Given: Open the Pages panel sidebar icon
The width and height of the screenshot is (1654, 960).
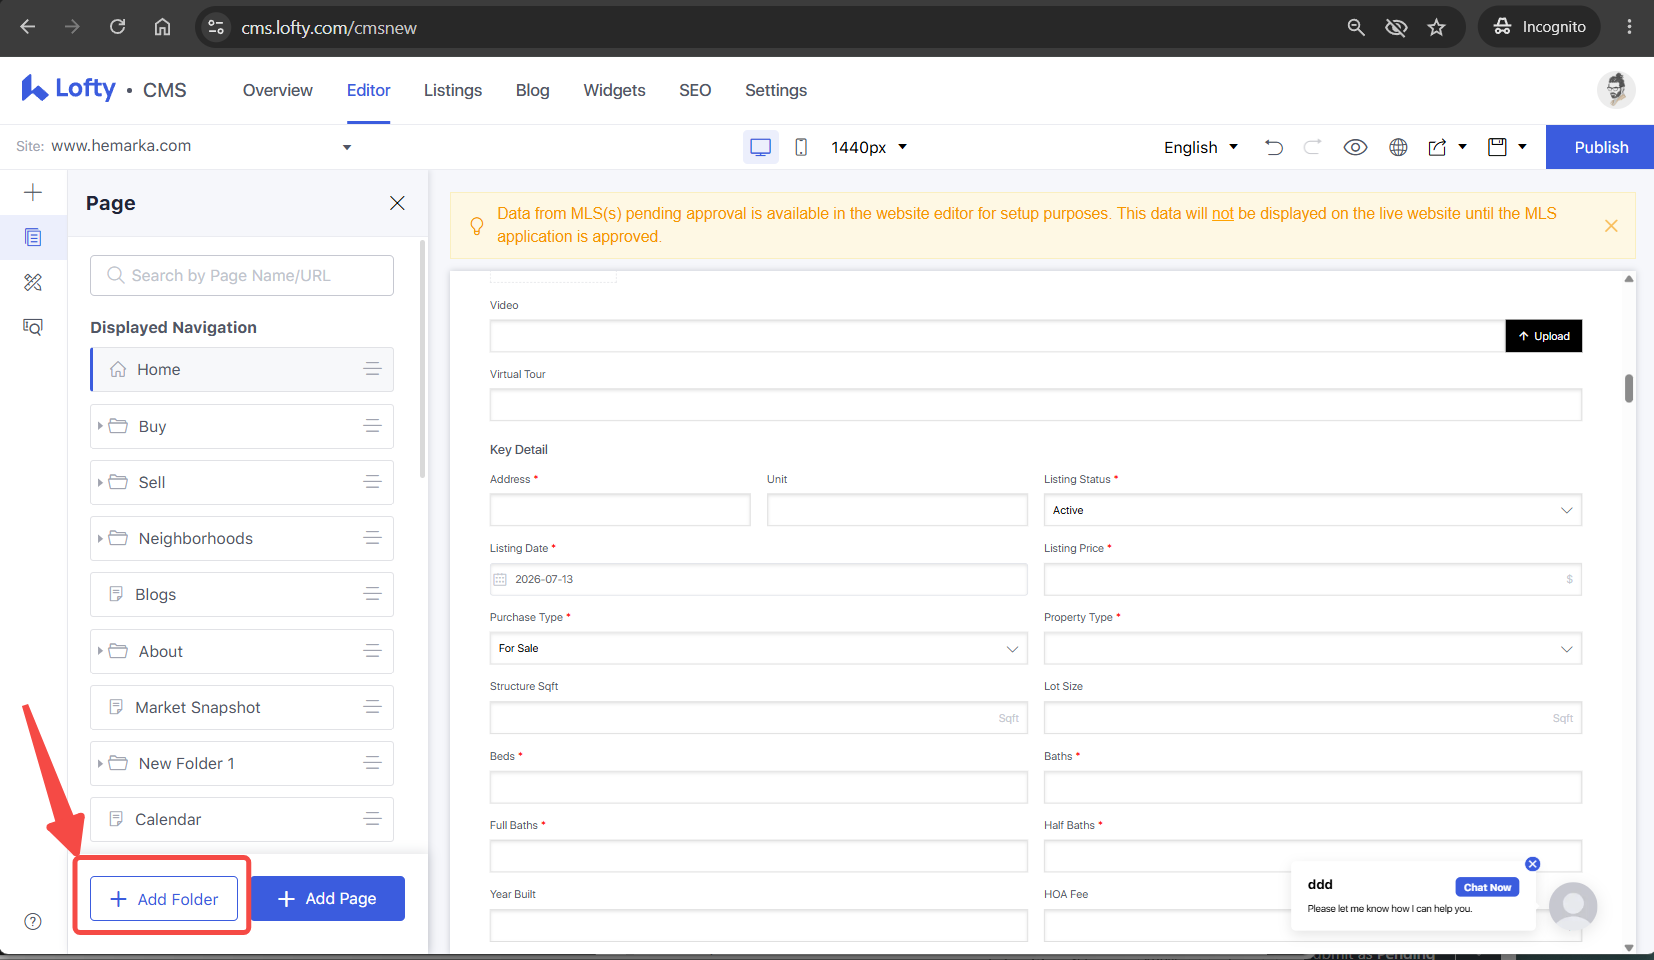Looking at the screenshot, I should [33, 237].
